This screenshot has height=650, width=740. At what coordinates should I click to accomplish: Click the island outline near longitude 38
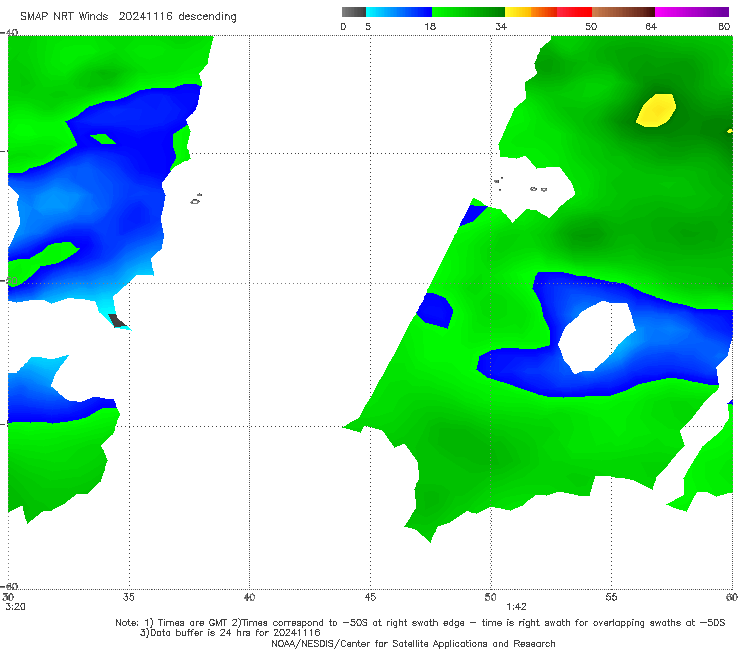click(x=196, y=199)
